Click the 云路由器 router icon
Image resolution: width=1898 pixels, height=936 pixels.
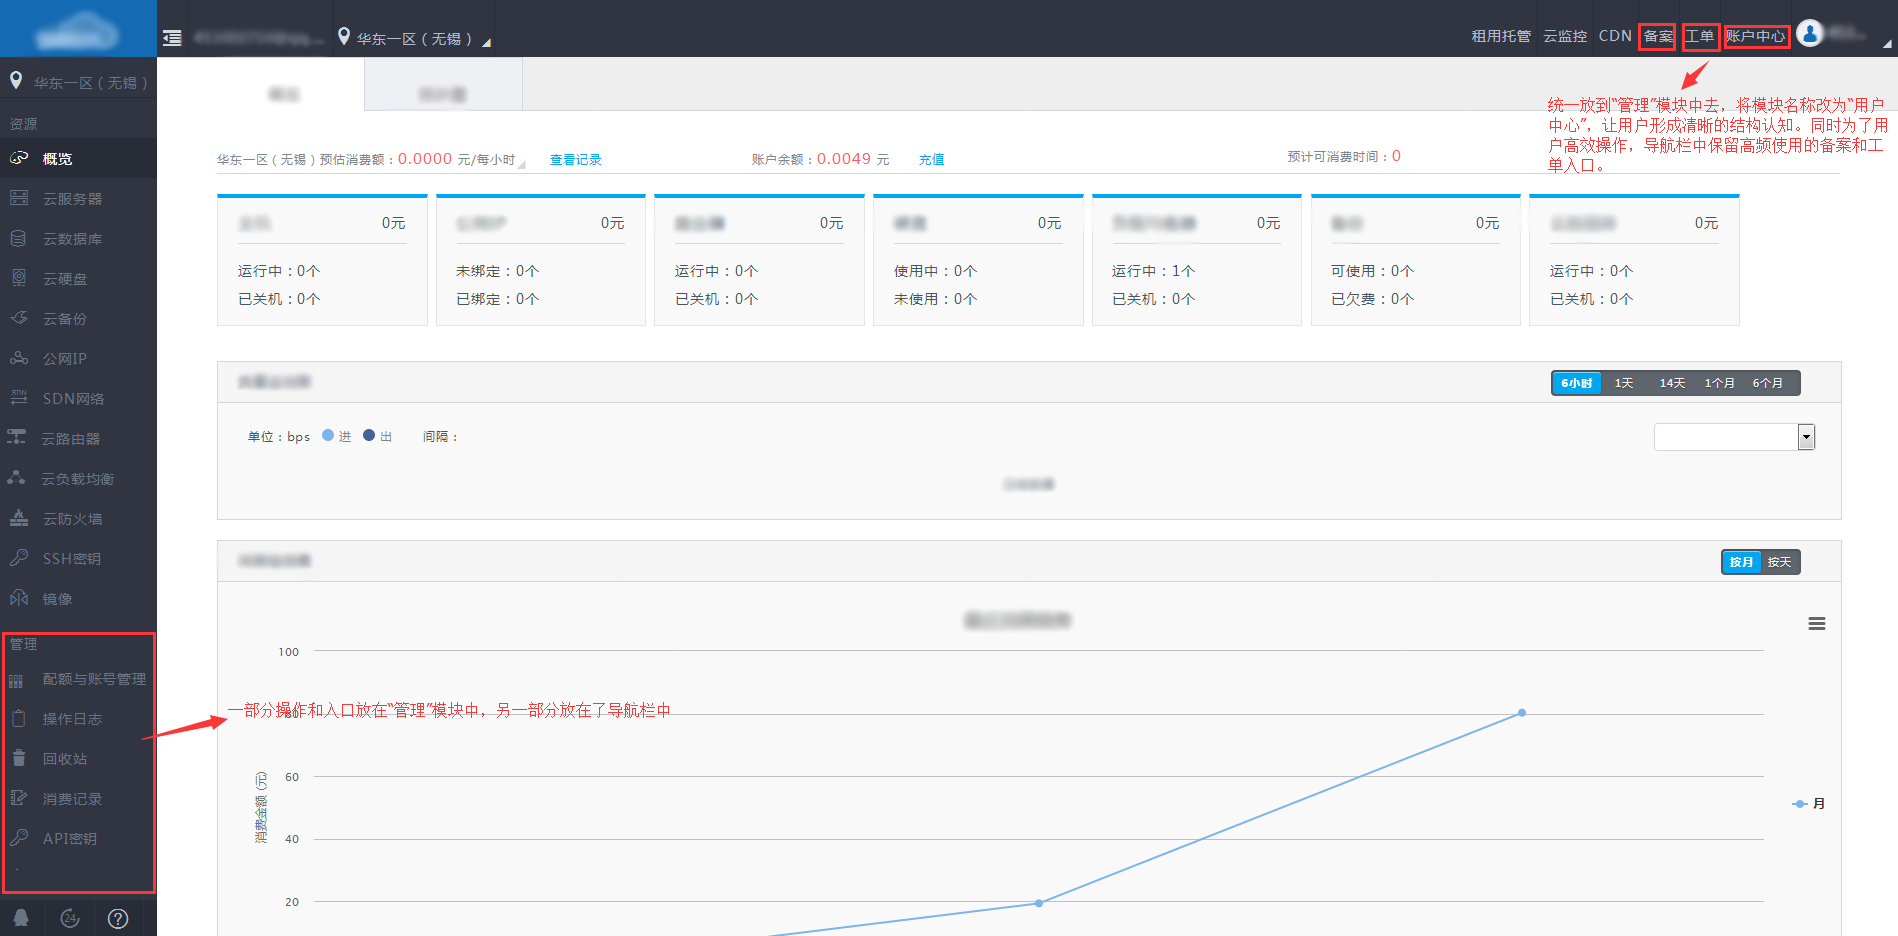[17, 437]
